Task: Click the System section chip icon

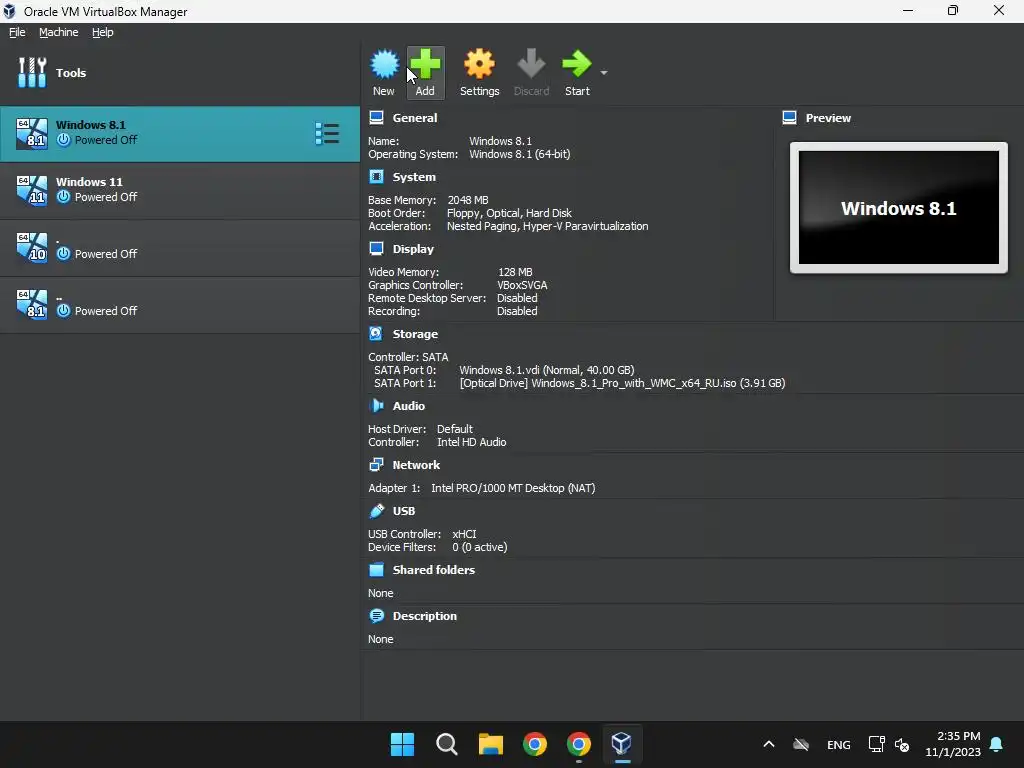Action: [376, 176]
